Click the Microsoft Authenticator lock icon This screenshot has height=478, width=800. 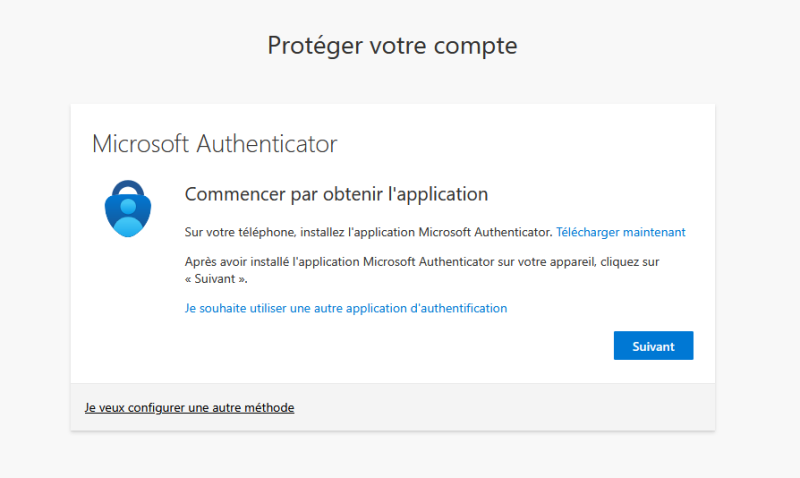[x=128, y=208]
